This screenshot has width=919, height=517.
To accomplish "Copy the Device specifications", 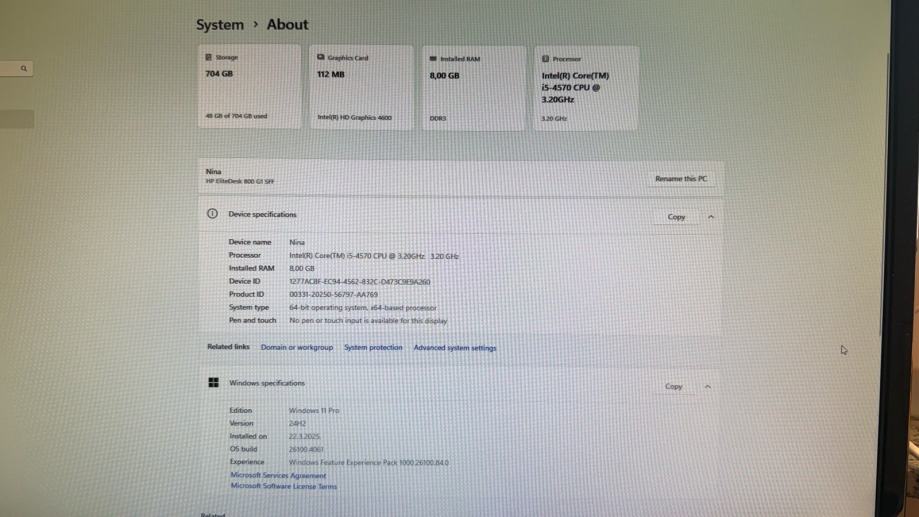I will [676, 217].
